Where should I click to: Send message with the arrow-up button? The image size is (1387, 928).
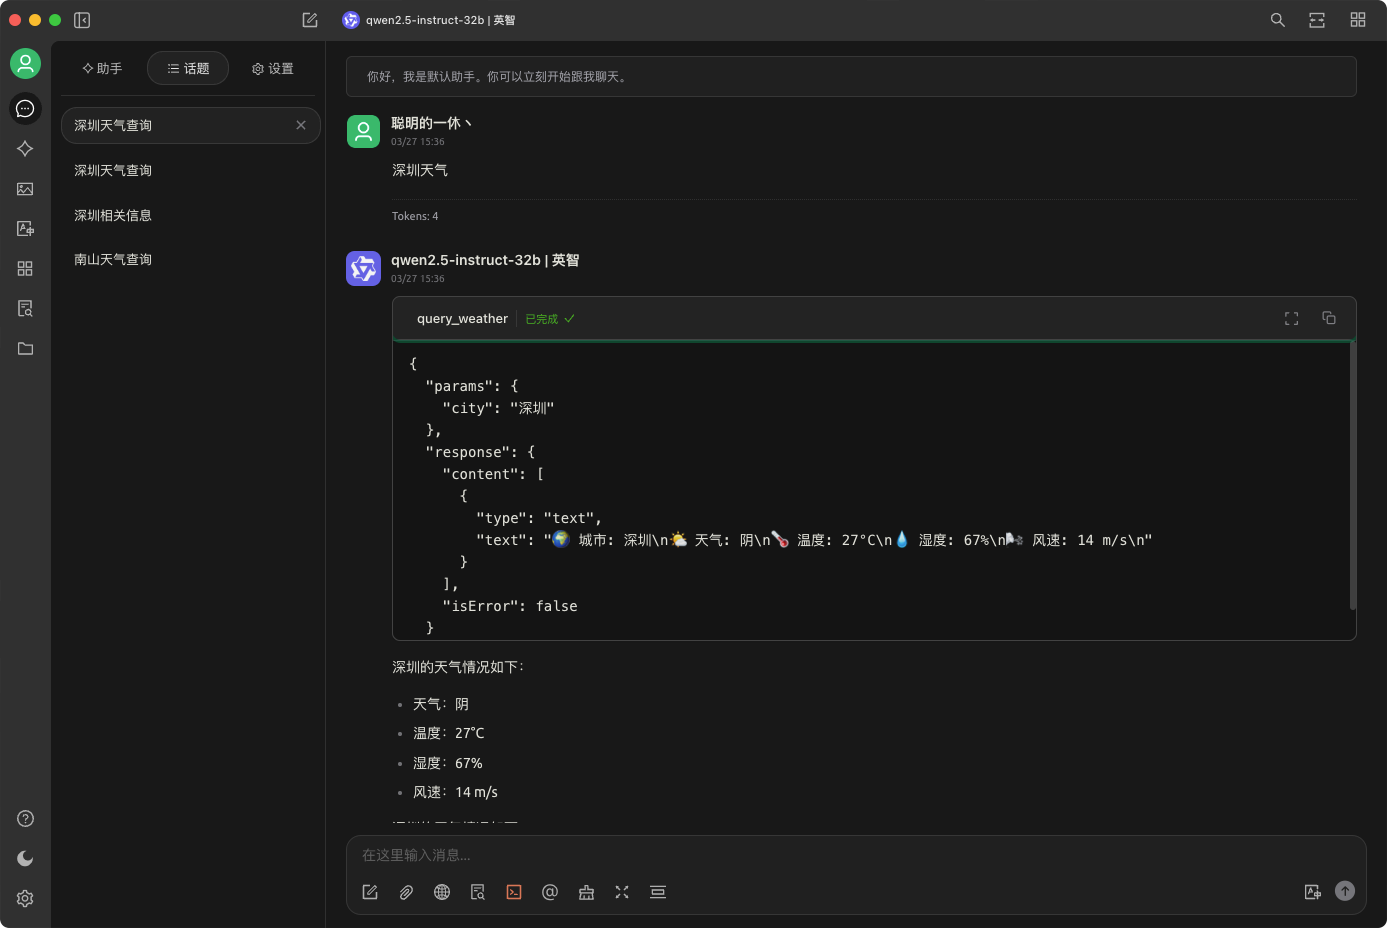[1345, 891]
